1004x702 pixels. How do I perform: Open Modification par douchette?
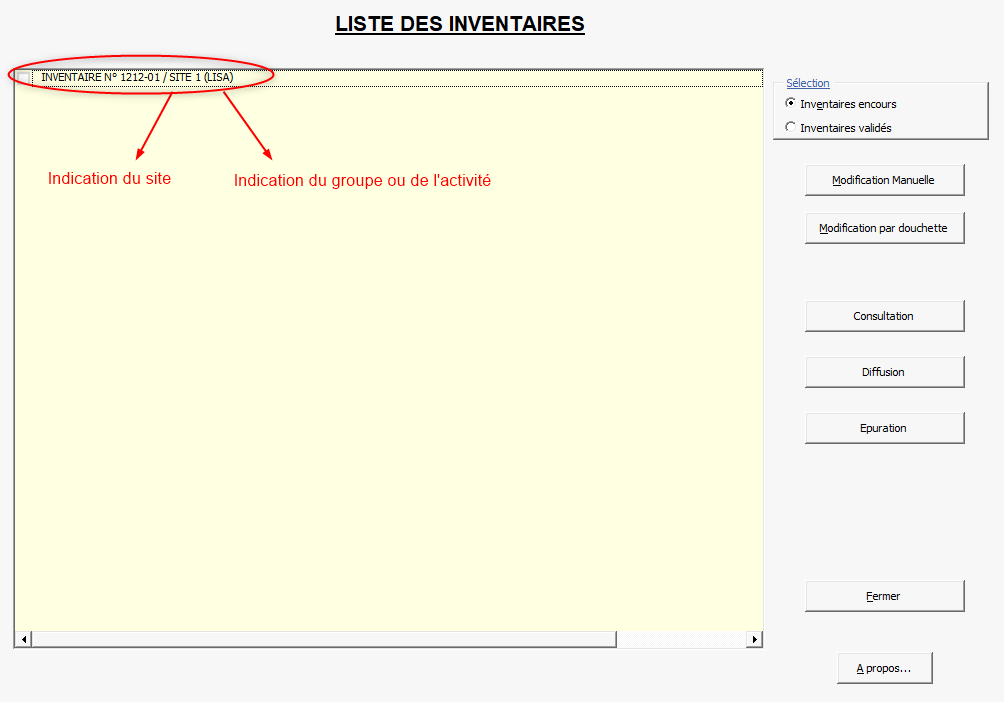[x=884, y=228]
